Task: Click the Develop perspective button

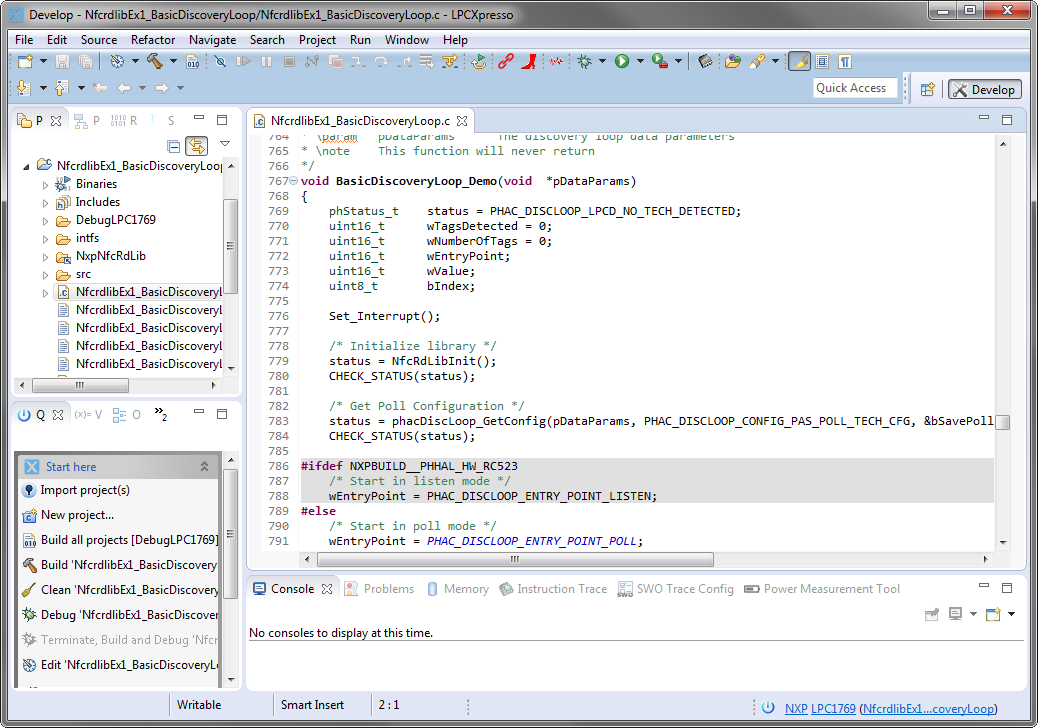Action: coord(984,89)
